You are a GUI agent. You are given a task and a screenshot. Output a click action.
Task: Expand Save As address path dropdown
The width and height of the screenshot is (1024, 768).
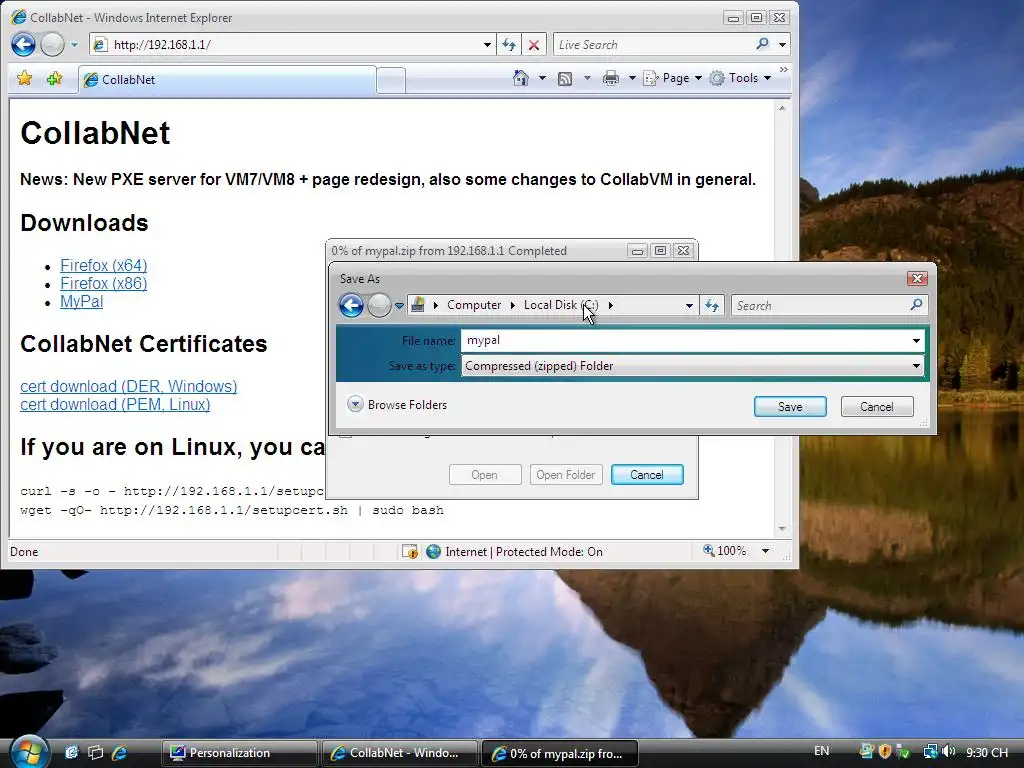(x=689, y=306)
